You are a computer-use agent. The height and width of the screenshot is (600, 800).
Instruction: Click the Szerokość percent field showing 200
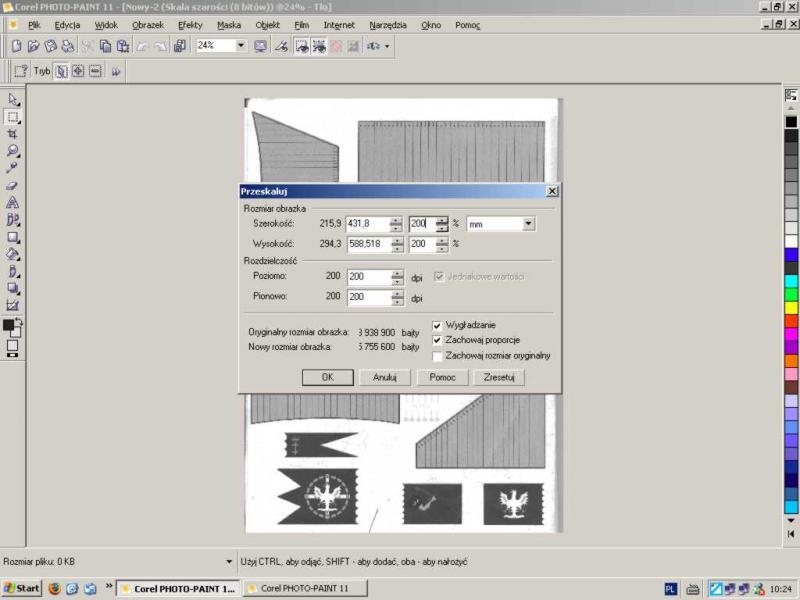(x=422, y=223)
